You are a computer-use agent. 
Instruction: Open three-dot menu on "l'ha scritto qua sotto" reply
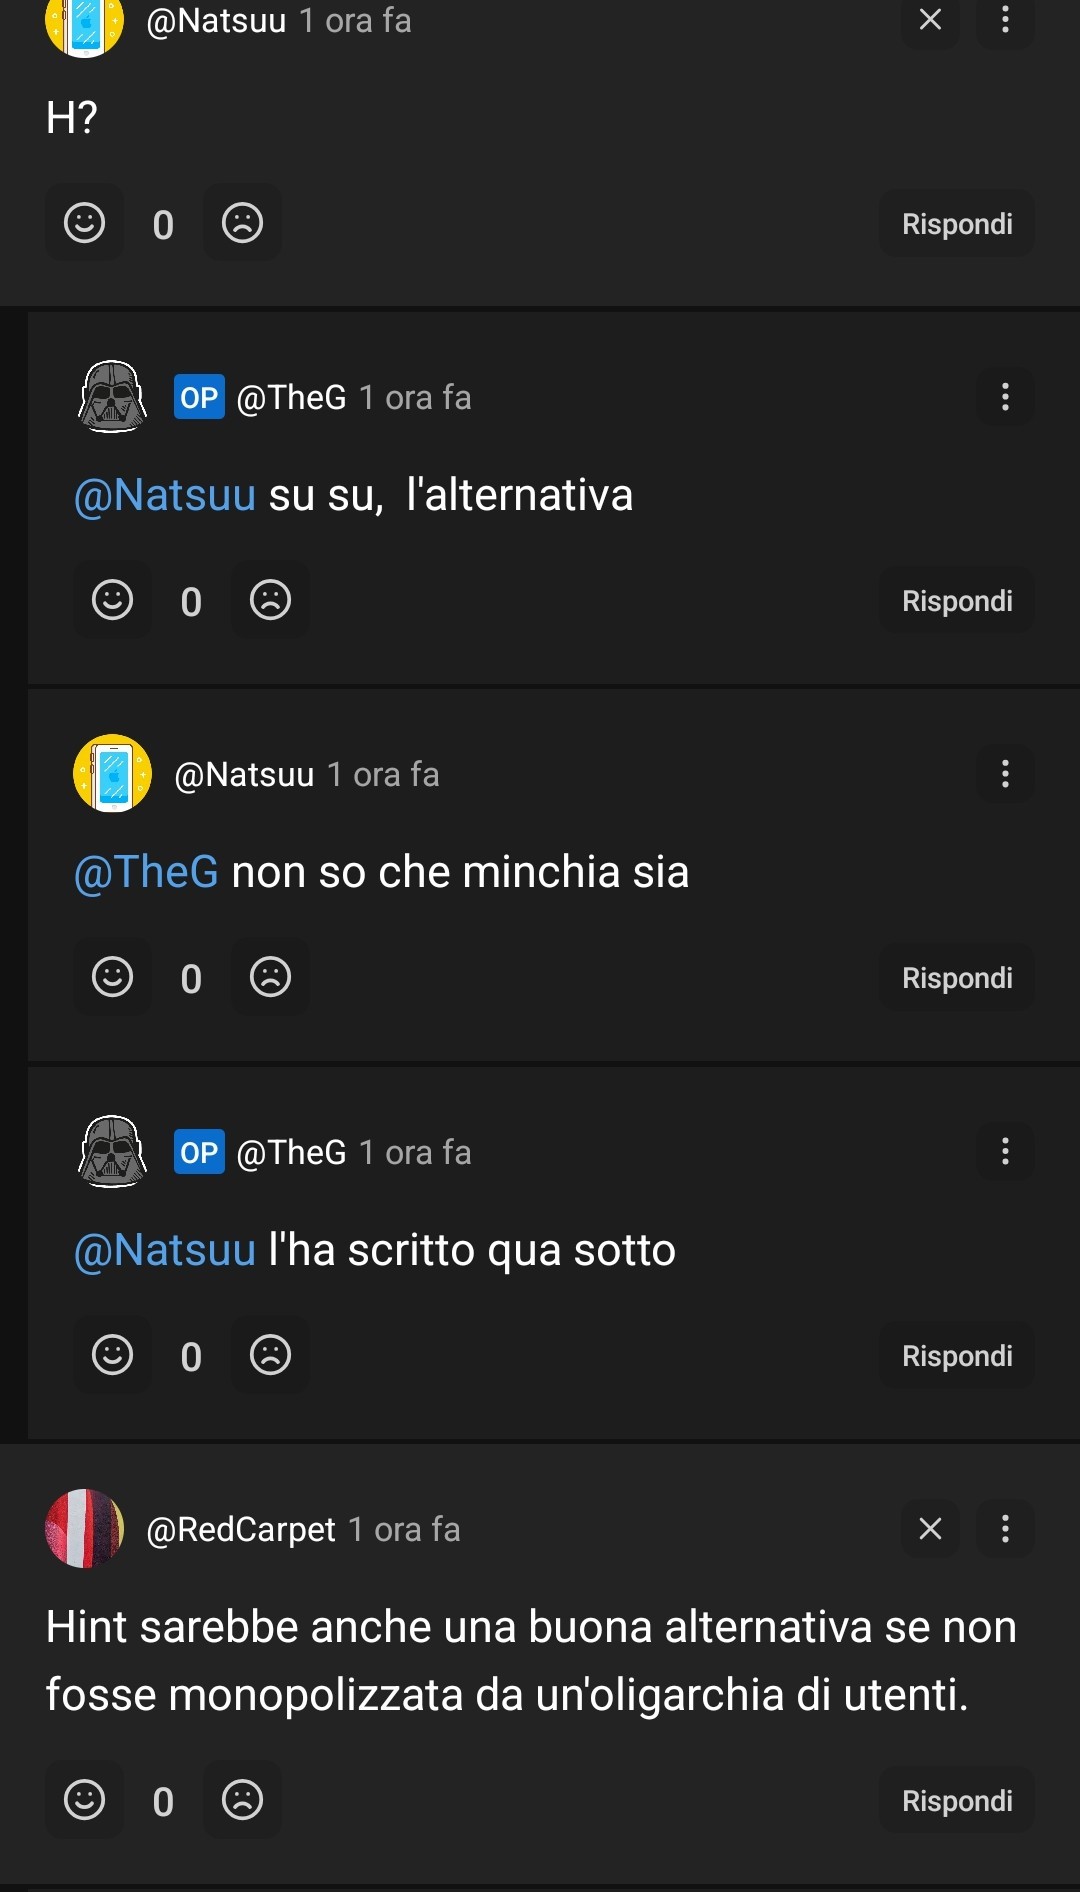(1005, 1151)
